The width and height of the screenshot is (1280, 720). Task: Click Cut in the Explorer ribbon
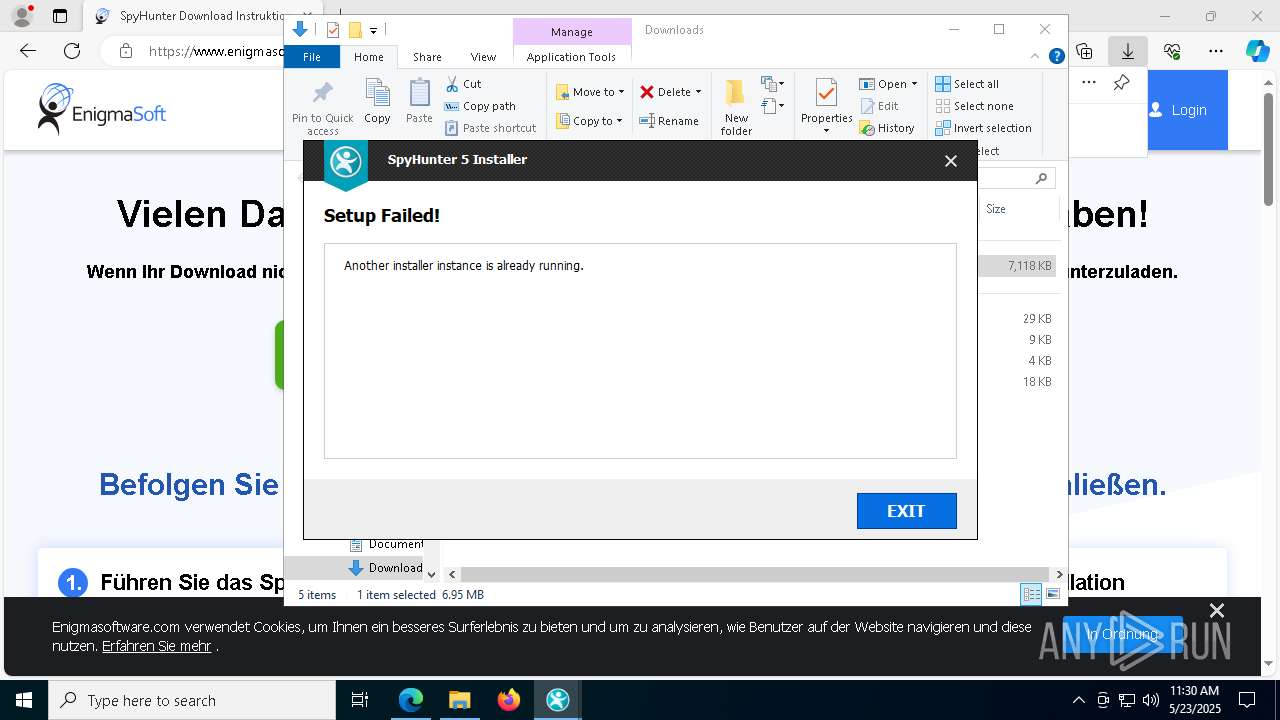[x=463, y=84]
